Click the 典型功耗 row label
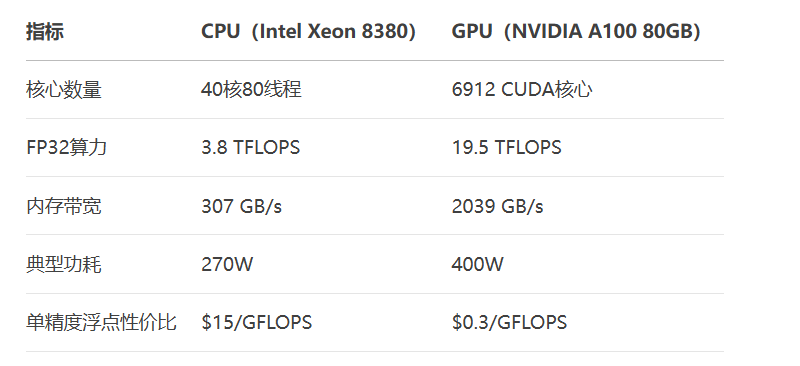Viewport: 800px width, 366px height. point(64,264)
